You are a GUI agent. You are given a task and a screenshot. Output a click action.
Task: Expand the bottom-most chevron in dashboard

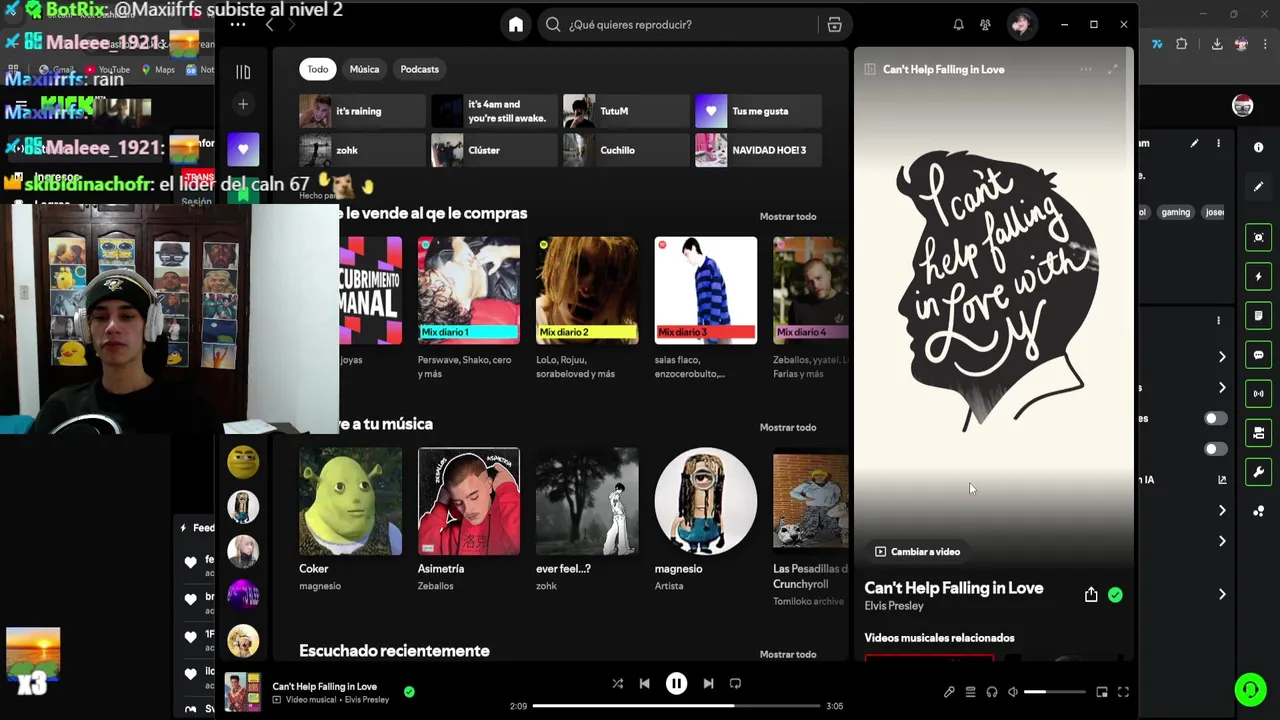click(1222, 594)
